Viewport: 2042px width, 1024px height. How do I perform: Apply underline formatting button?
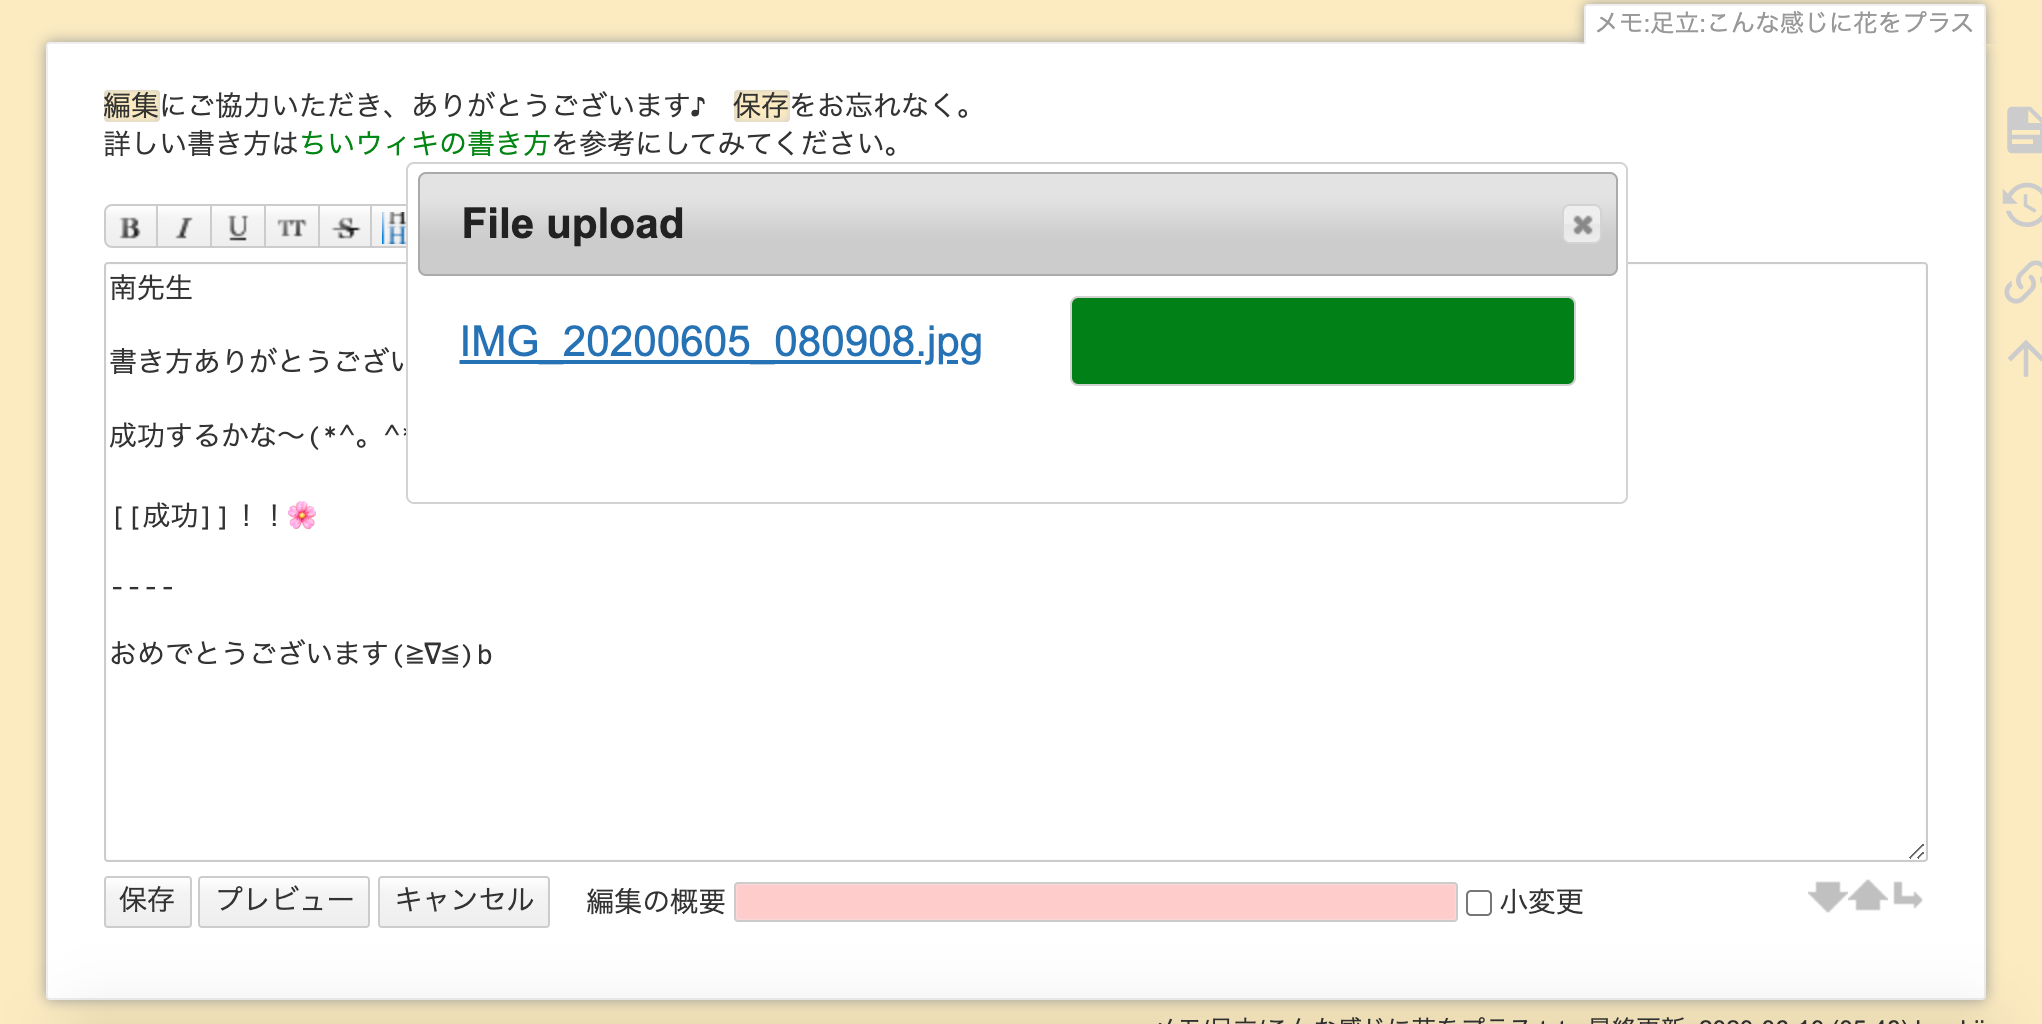[238, 227]
